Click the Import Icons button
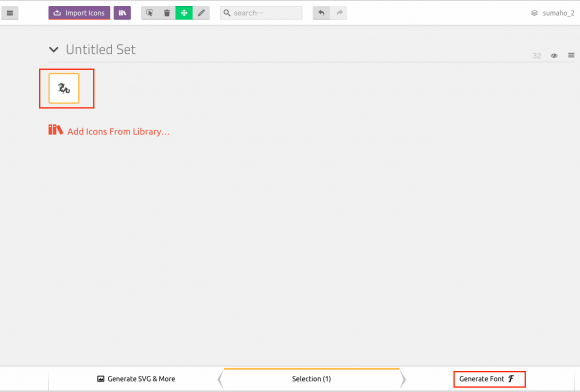 tap(79, 13)
